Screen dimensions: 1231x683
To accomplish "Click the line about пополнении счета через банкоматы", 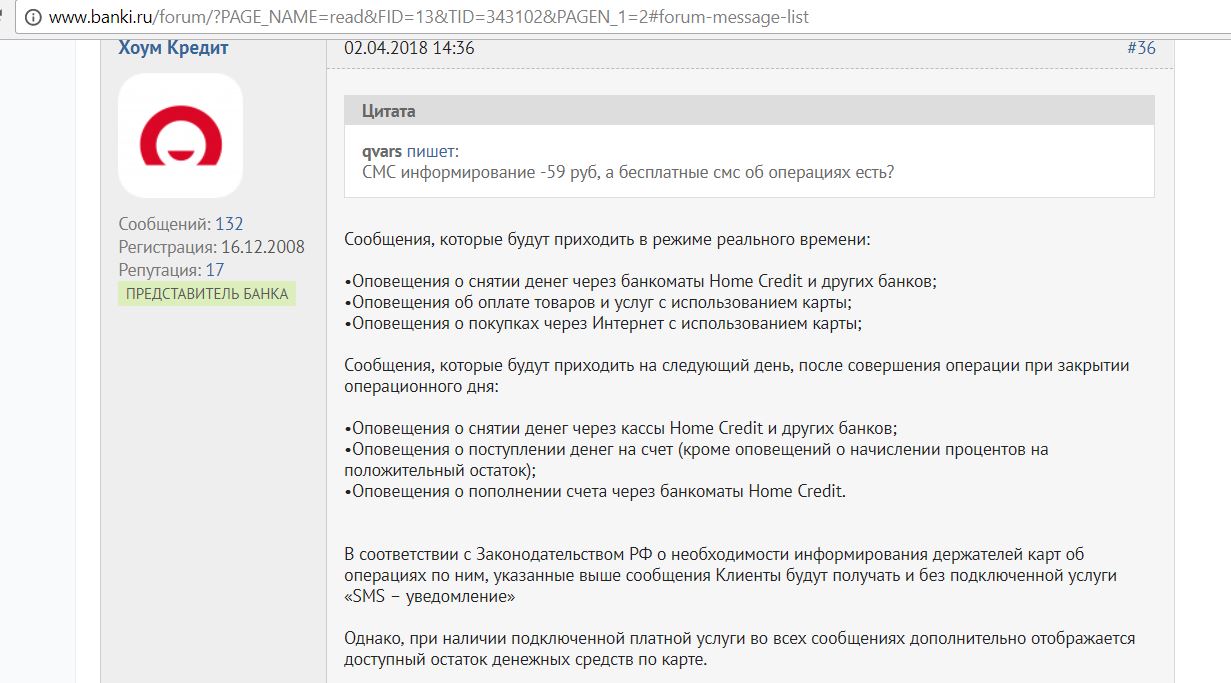I will [x=595, y=491].
